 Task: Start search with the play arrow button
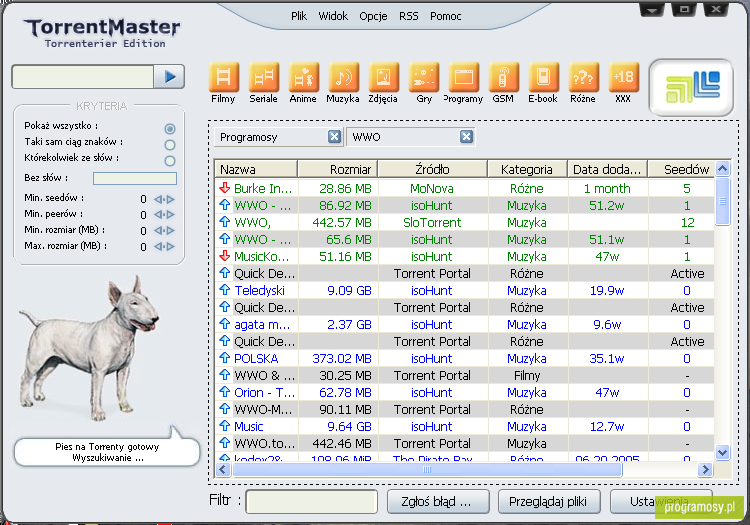[x=169, y=77]
